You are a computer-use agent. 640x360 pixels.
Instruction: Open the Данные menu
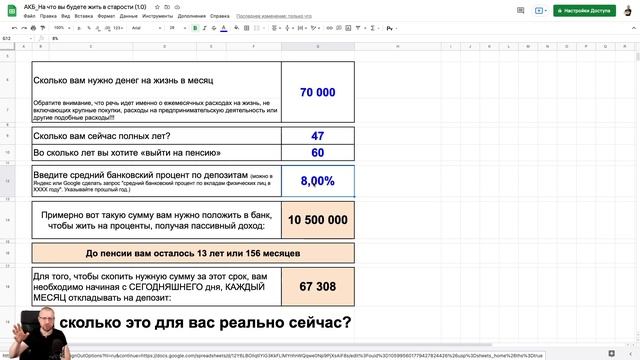(129, 16)
